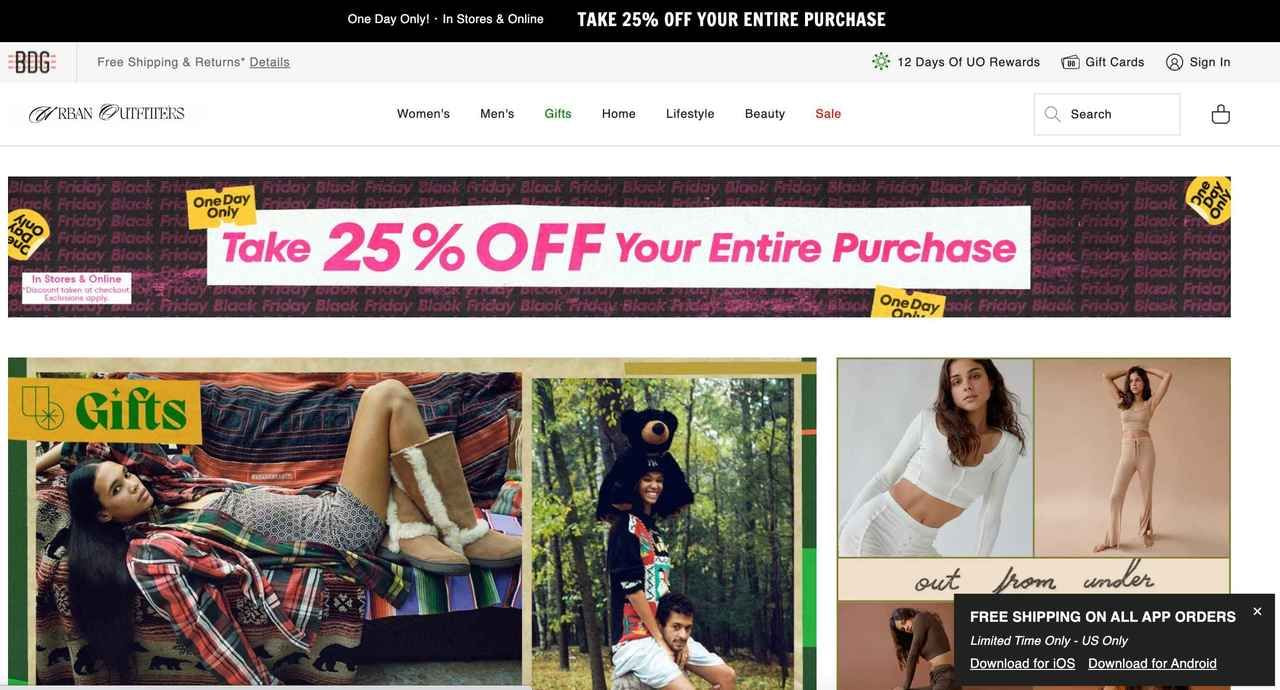
Task: Close the free shipping app popup
Action: click(1257, 611)
